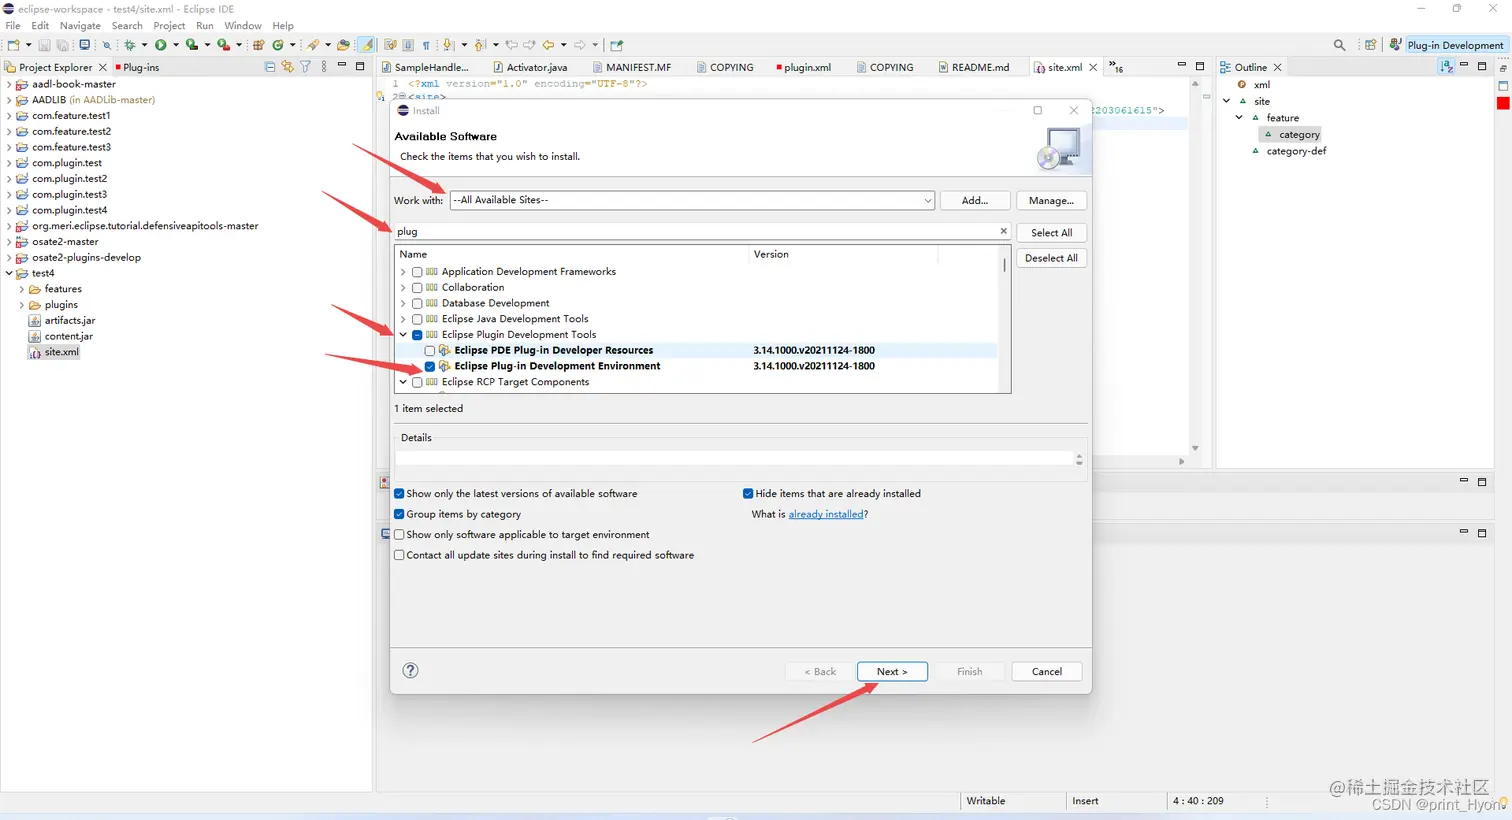Open the already installed link
Image resolution: width=1512 pixels, height=820 pixels.
coord(826,514)
